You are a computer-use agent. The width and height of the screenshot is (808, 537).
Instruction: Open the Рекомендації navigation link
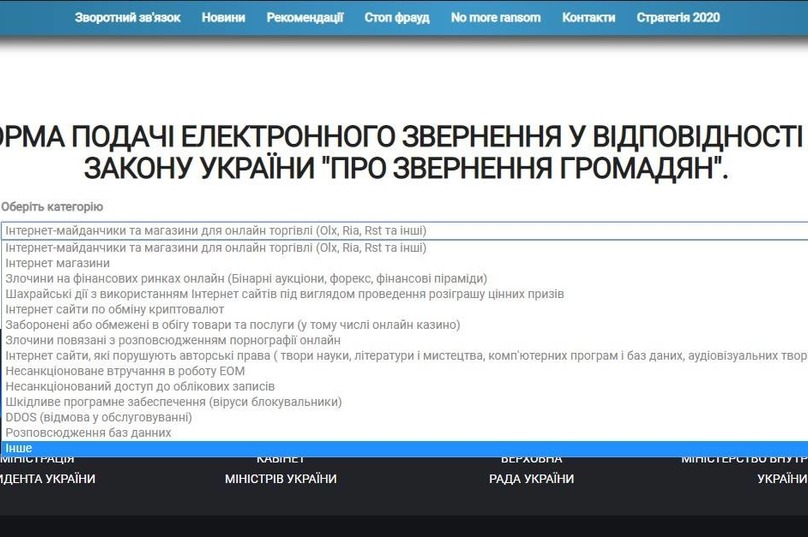click(x=305, y=18)
